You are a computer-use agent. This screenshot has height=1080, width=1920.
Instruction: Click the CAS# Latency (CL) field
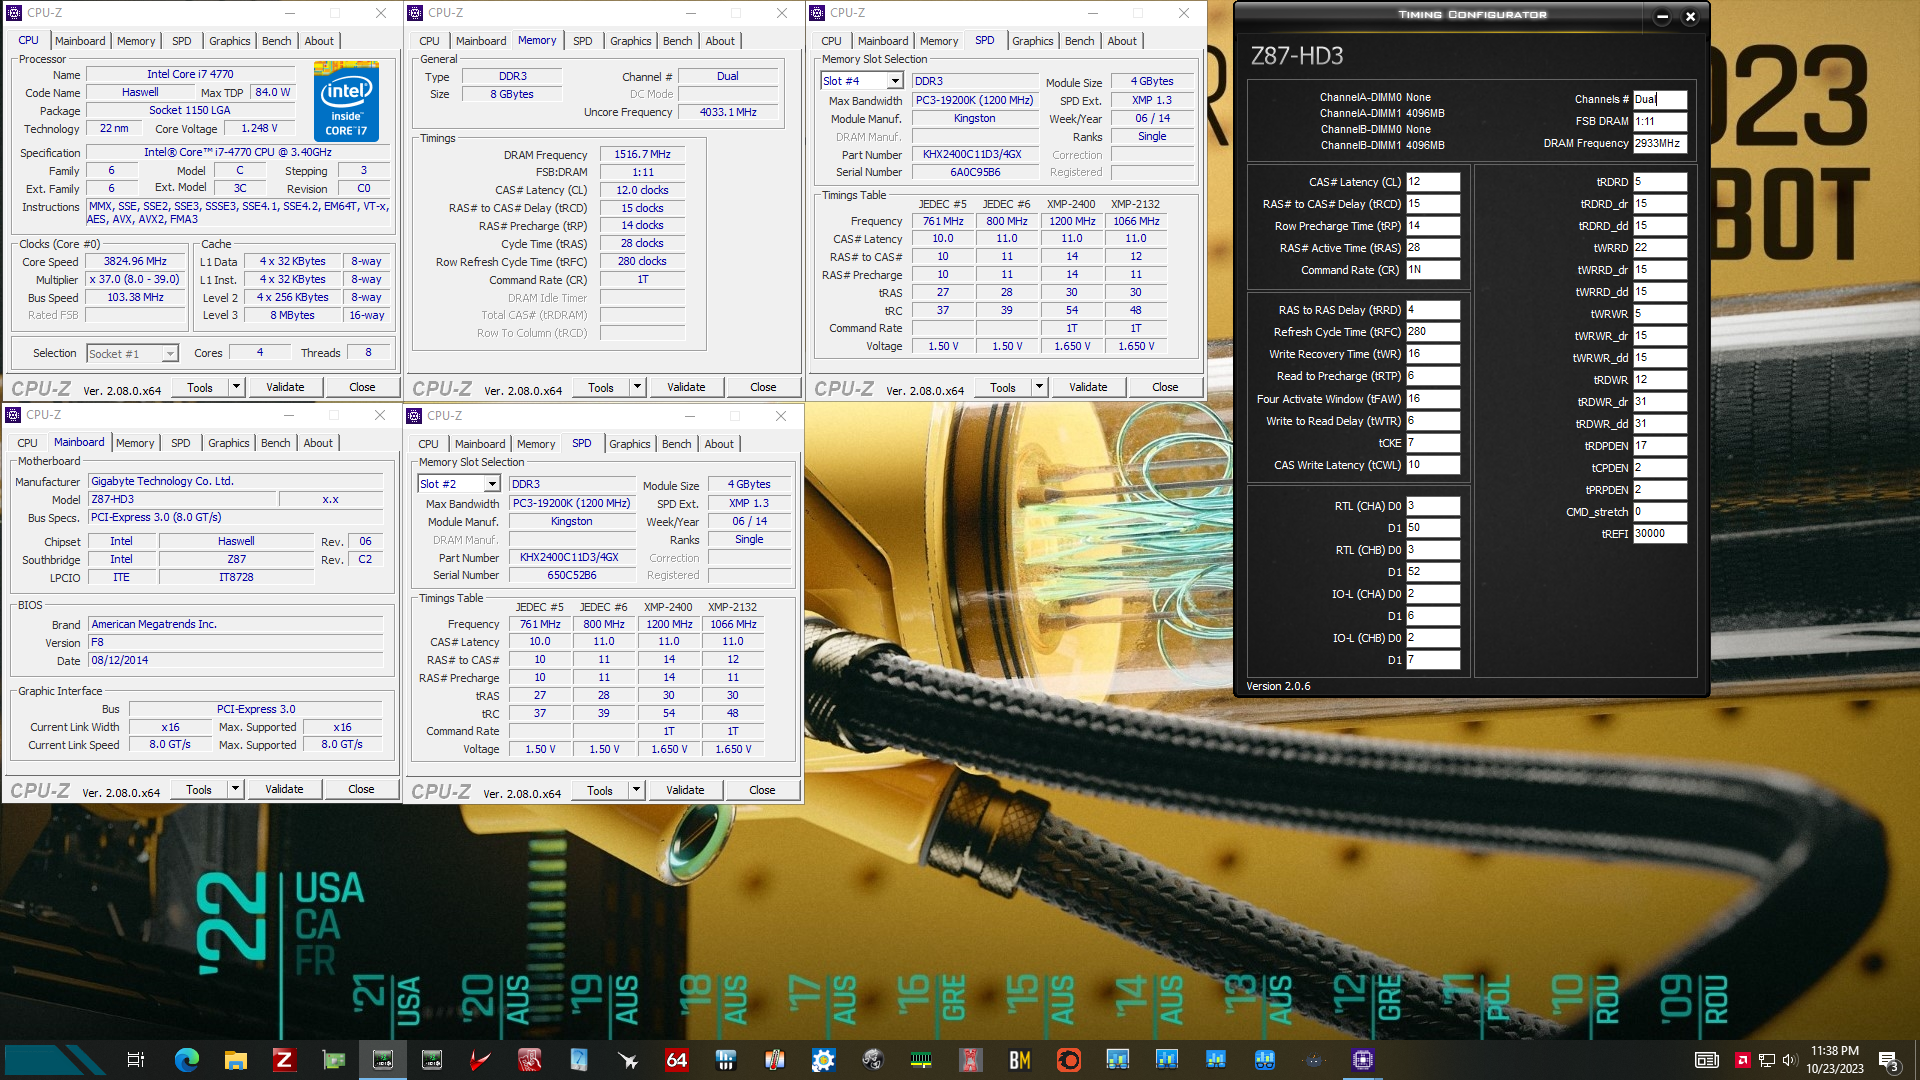tap(1433, 182)
